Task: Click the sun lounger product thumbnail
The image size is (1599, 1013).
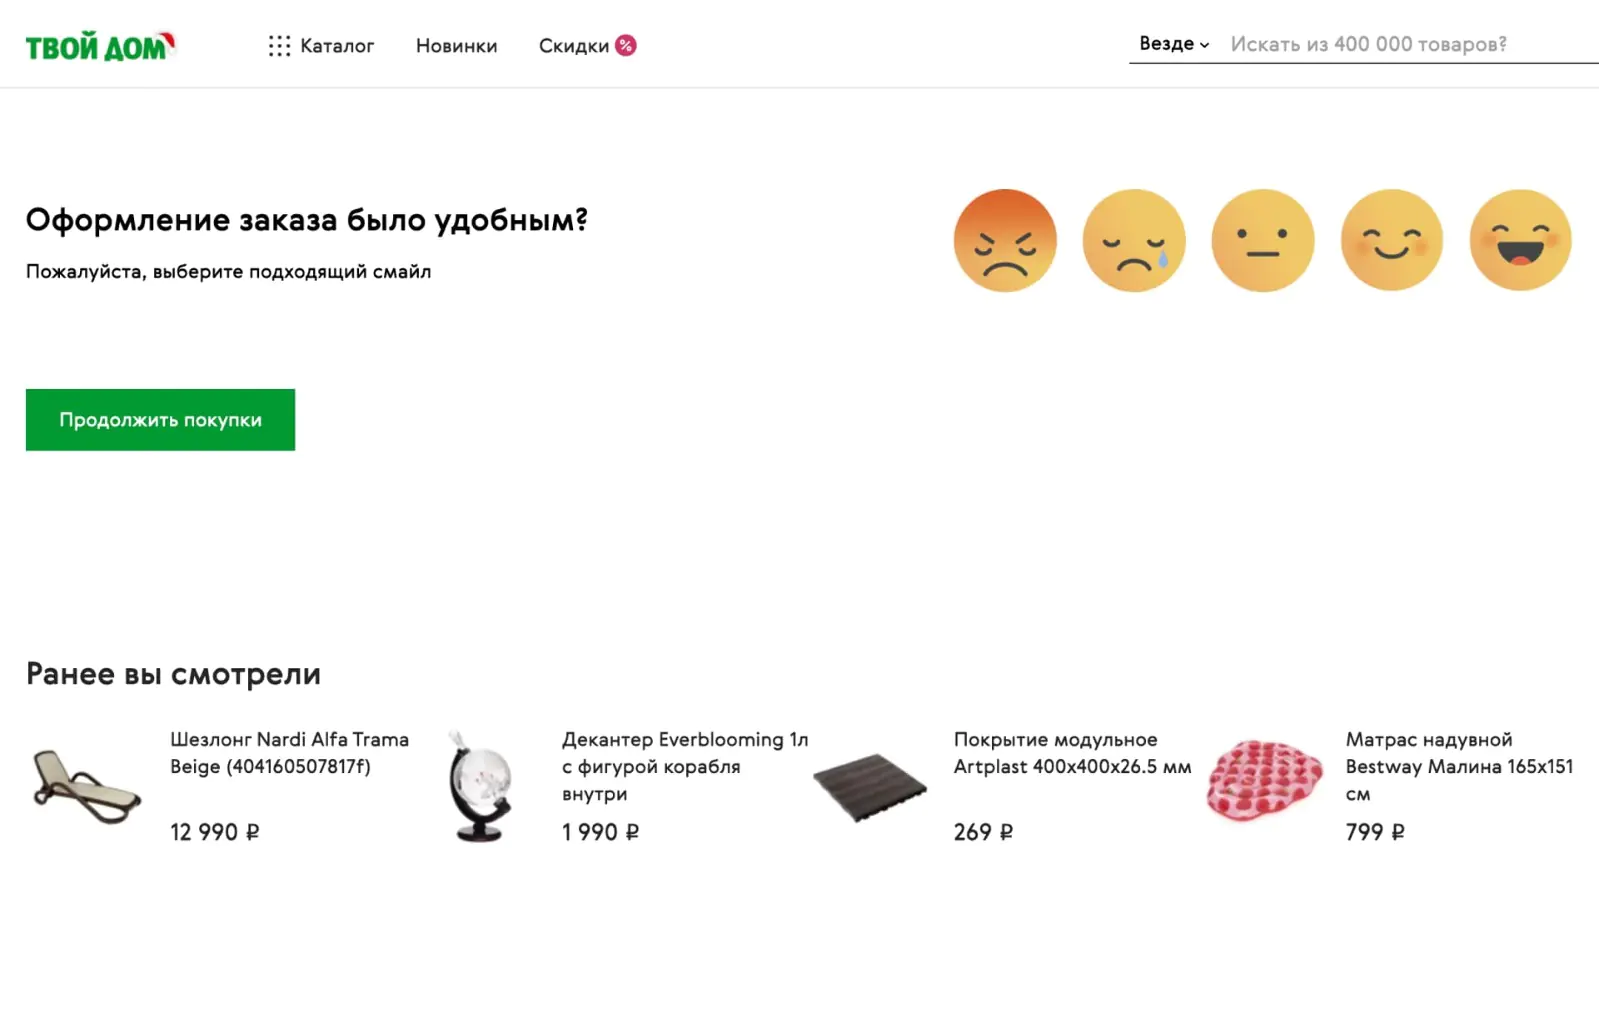Action: 87,786
